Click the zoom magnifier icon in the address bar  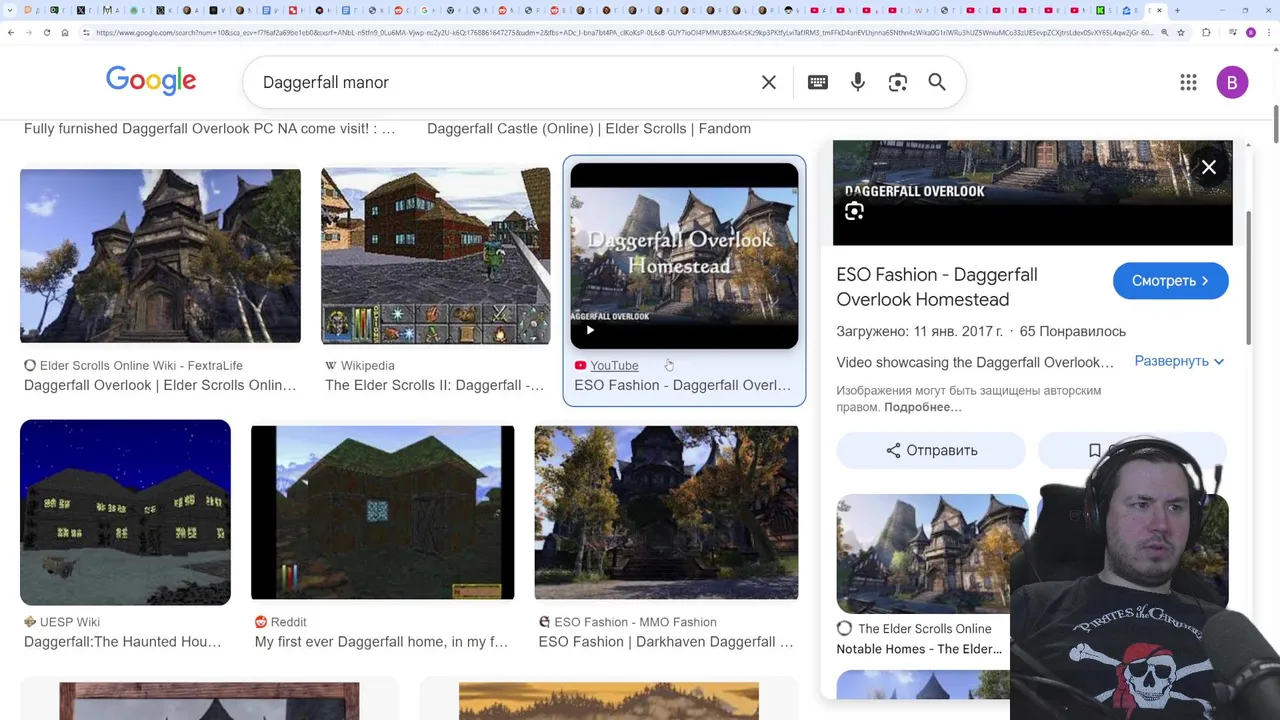1163,32
